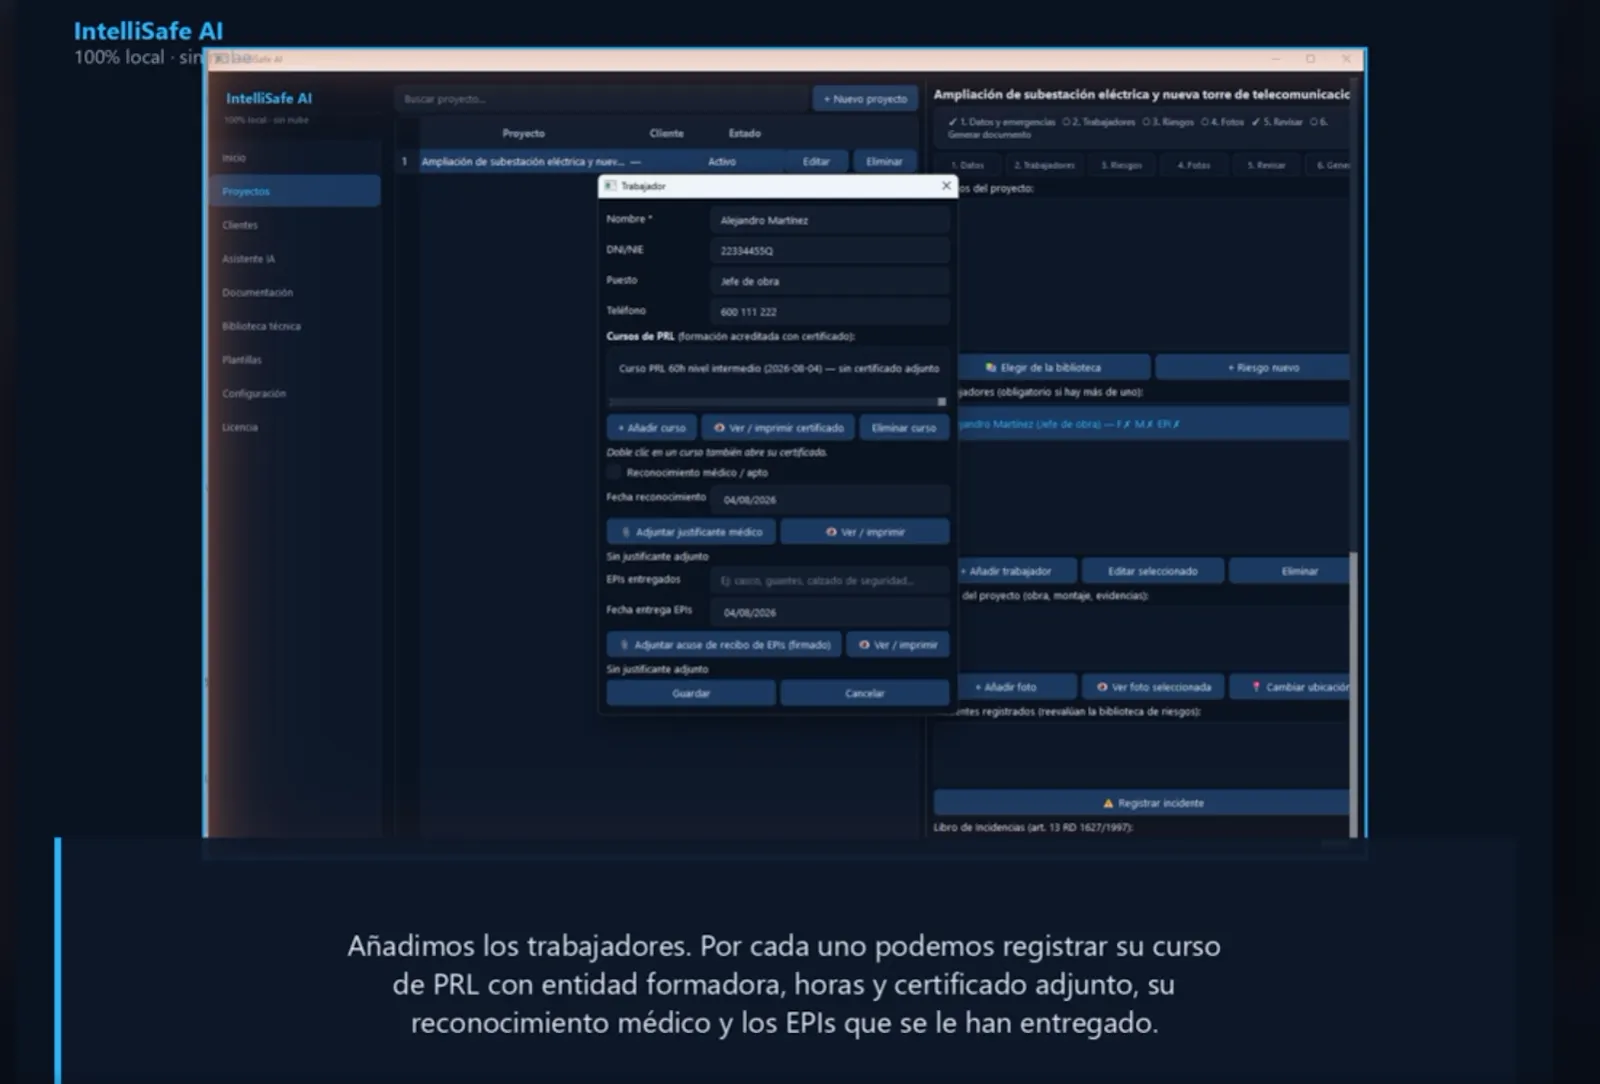Click the Cliente column header

coord(666,133)
